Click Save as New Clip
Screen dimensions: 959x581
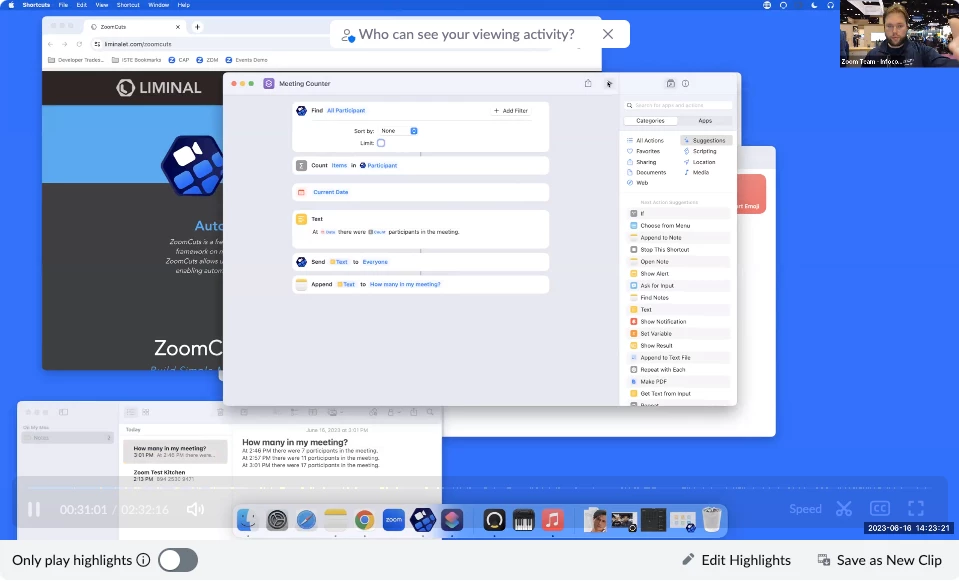click(879, 560)
